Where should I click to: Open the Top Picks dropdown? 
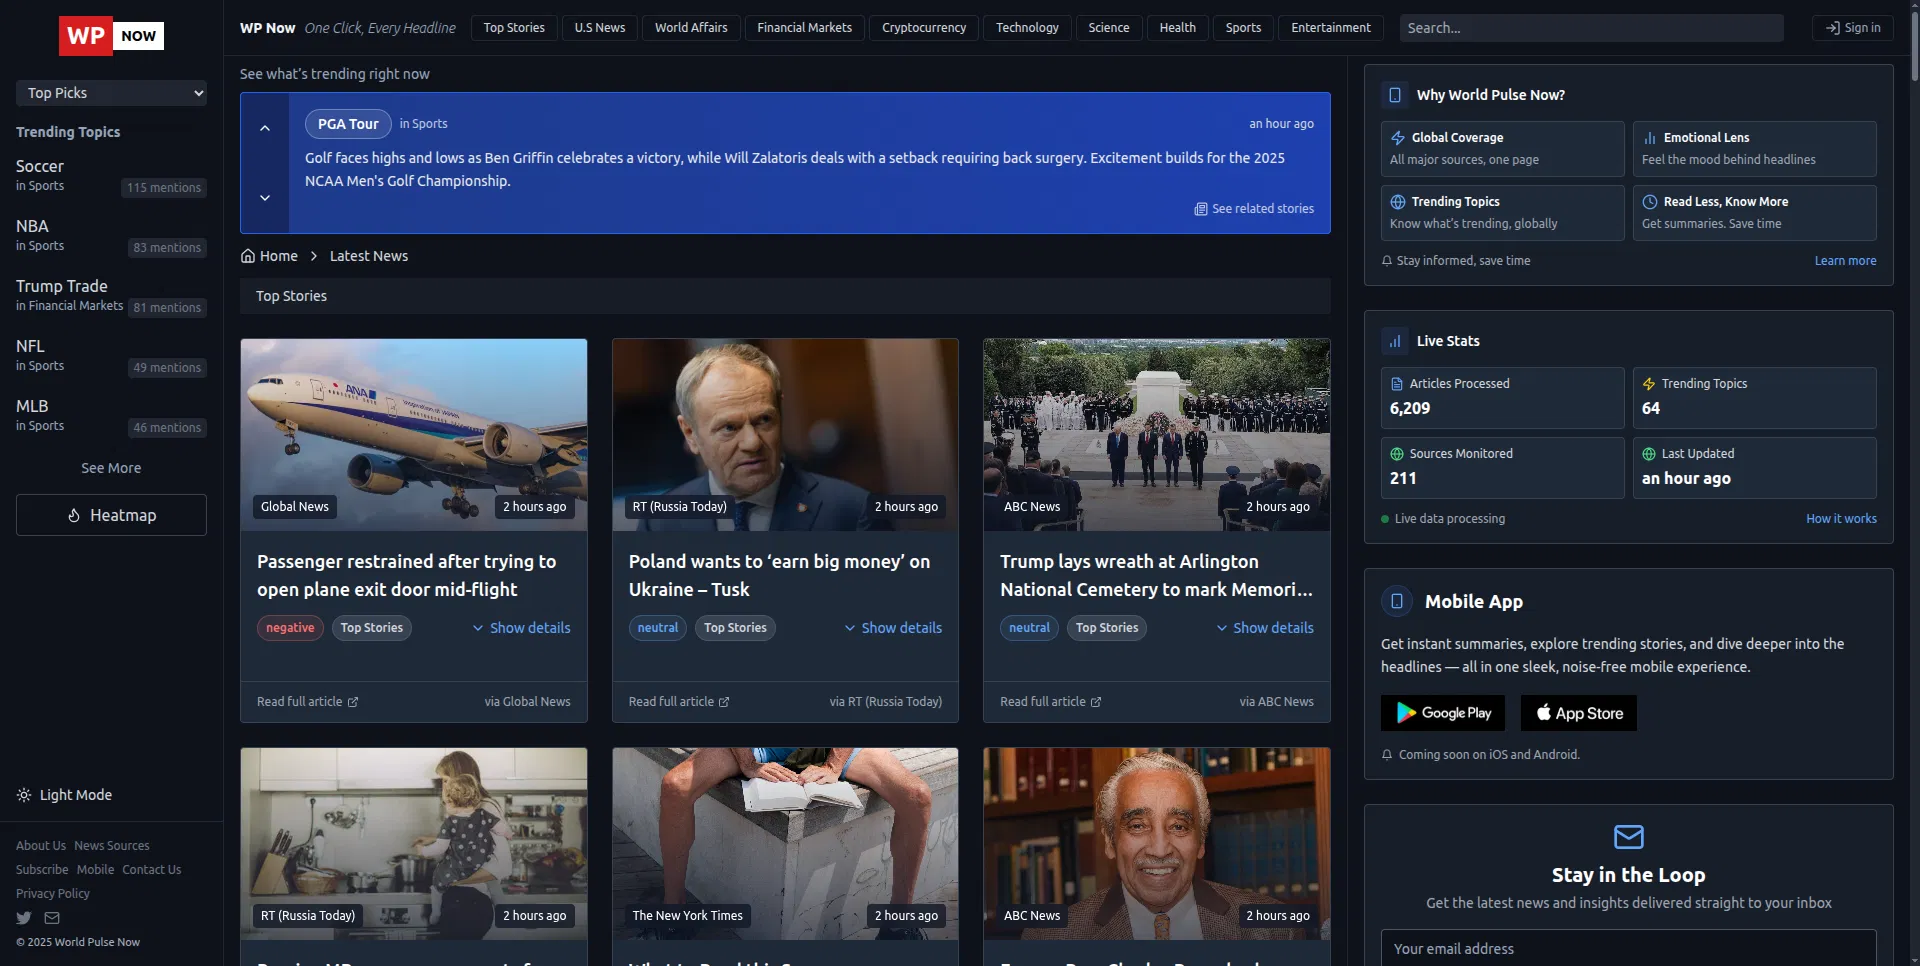click(x=111, y=92)
